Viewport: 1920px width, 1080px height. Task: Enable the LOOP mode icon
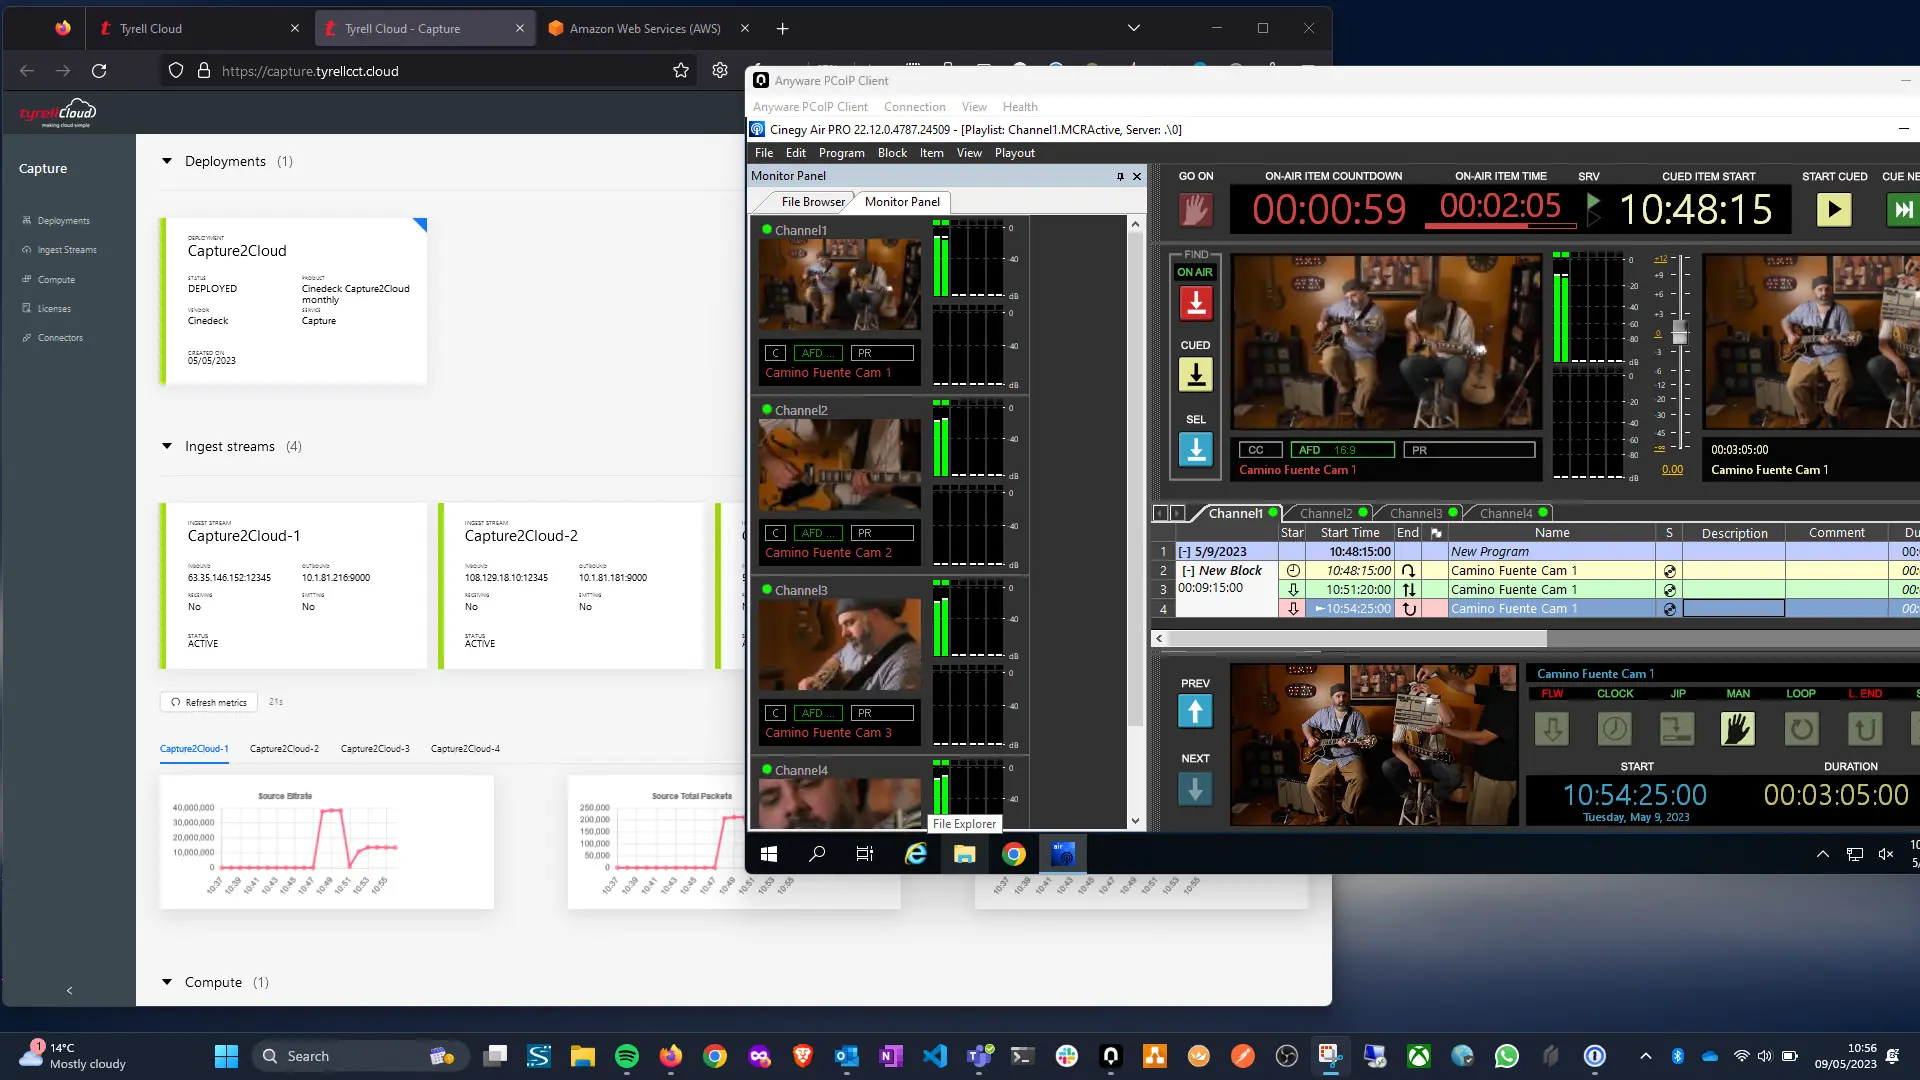pyautogui.click(x=1801, y=729)
